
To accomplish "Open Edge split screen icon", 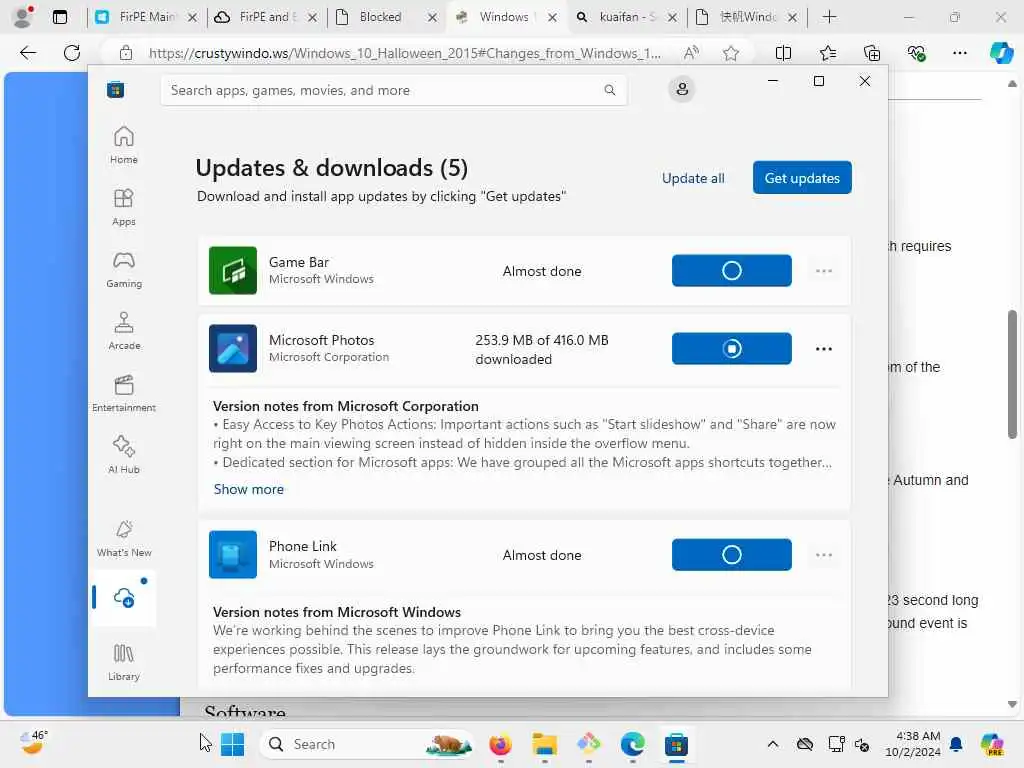I will coord(783,53).
